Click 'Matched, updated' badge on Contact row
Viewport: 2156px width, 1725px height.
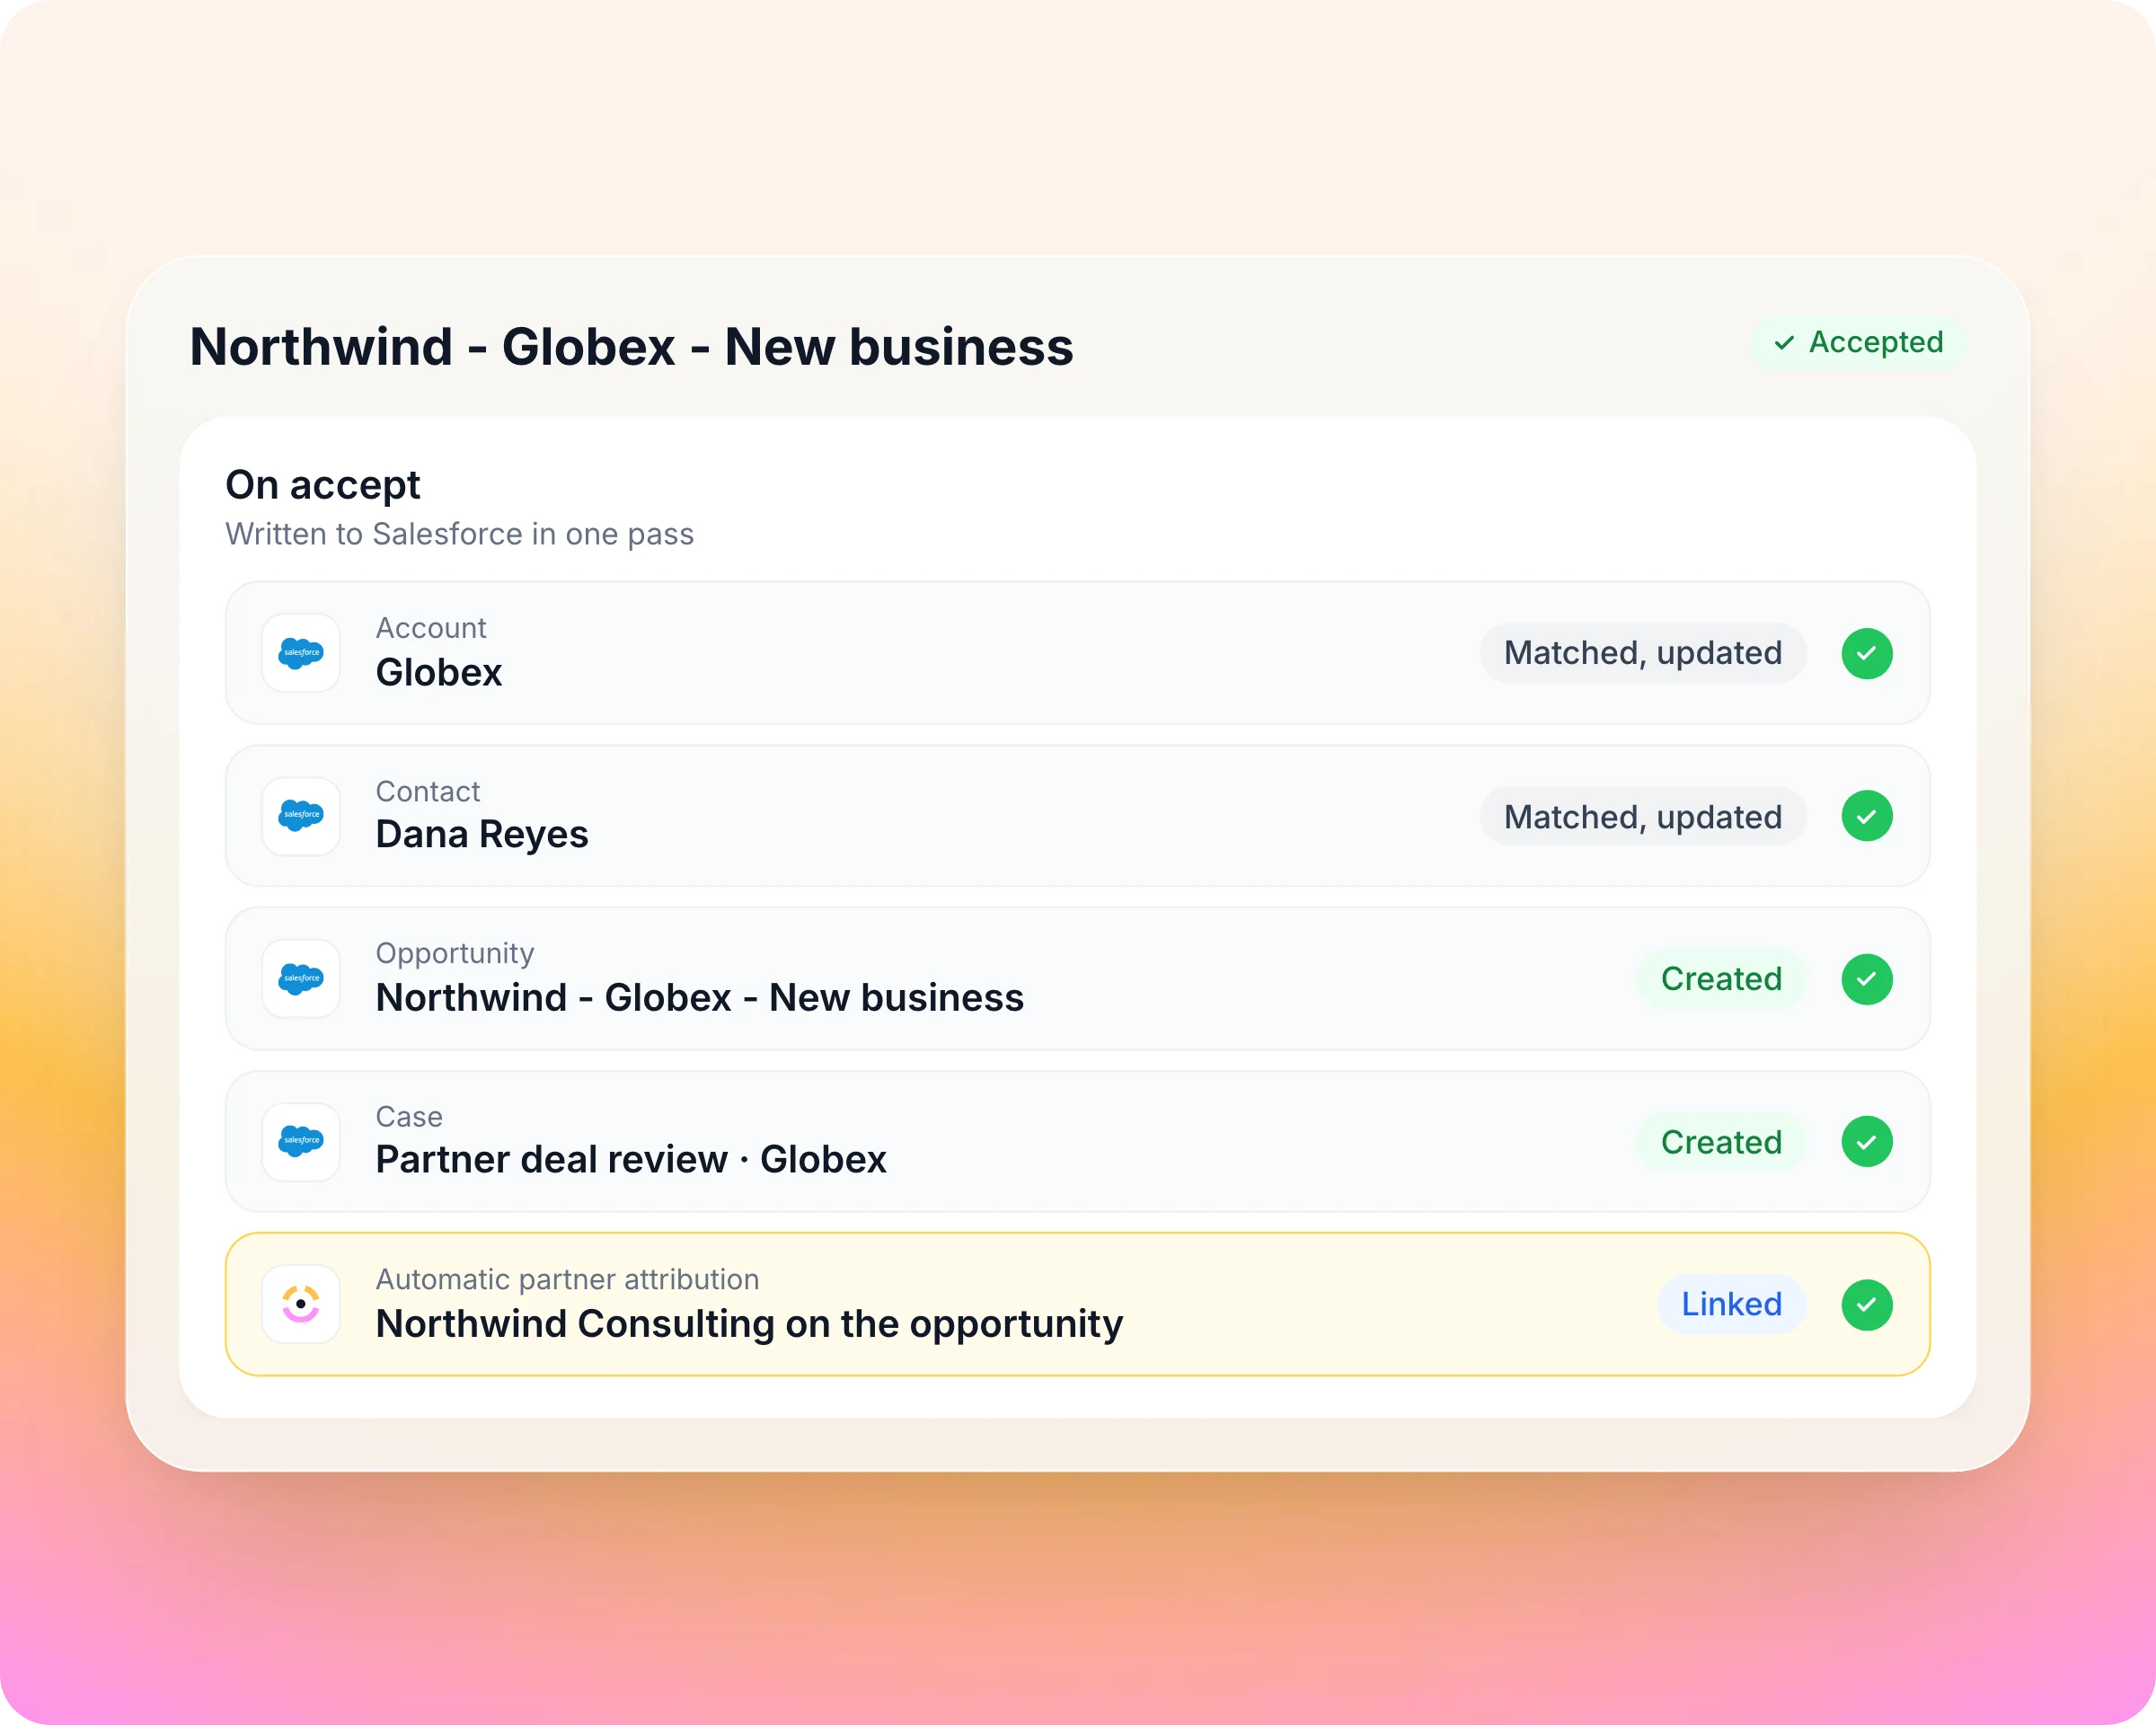coord(1643,816)
